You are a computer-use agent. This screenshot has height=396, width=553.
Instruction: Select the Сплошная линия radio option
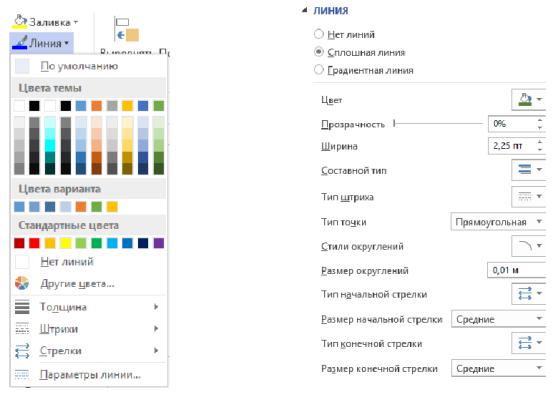coord(318,52)
